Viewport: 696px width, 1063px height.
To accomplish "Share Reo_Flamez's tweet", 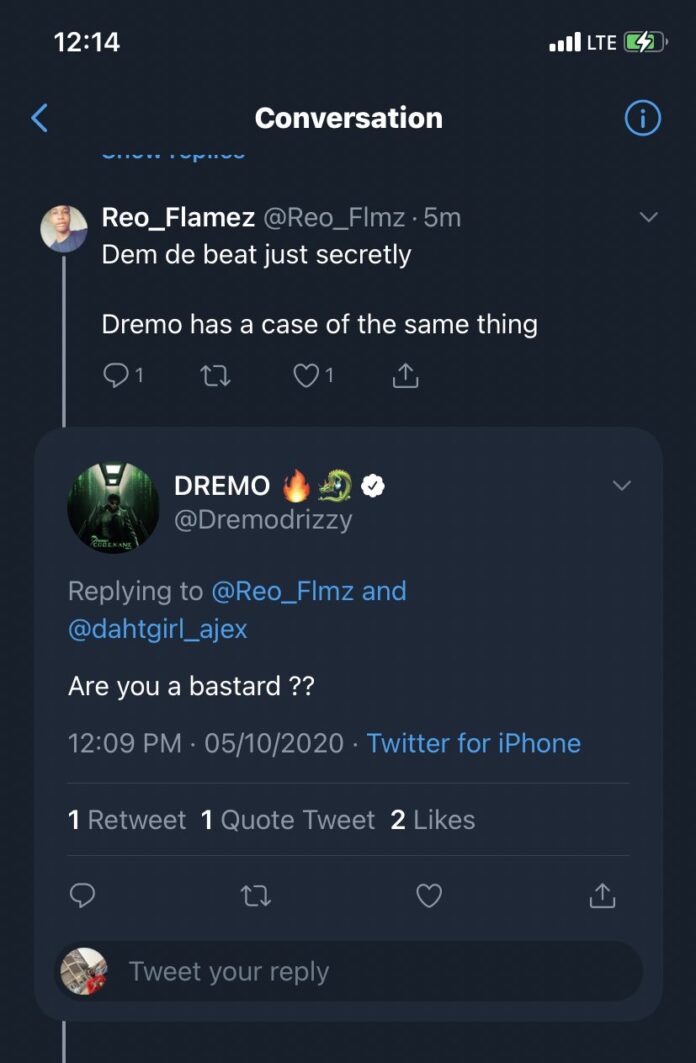I will (x=404, y=375).
